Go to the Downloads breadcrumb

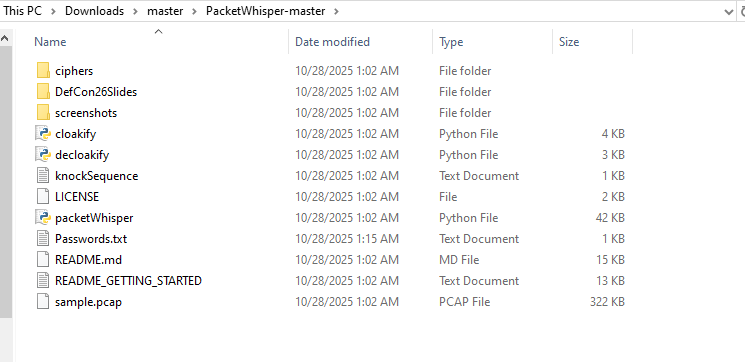tap(94, 11)
